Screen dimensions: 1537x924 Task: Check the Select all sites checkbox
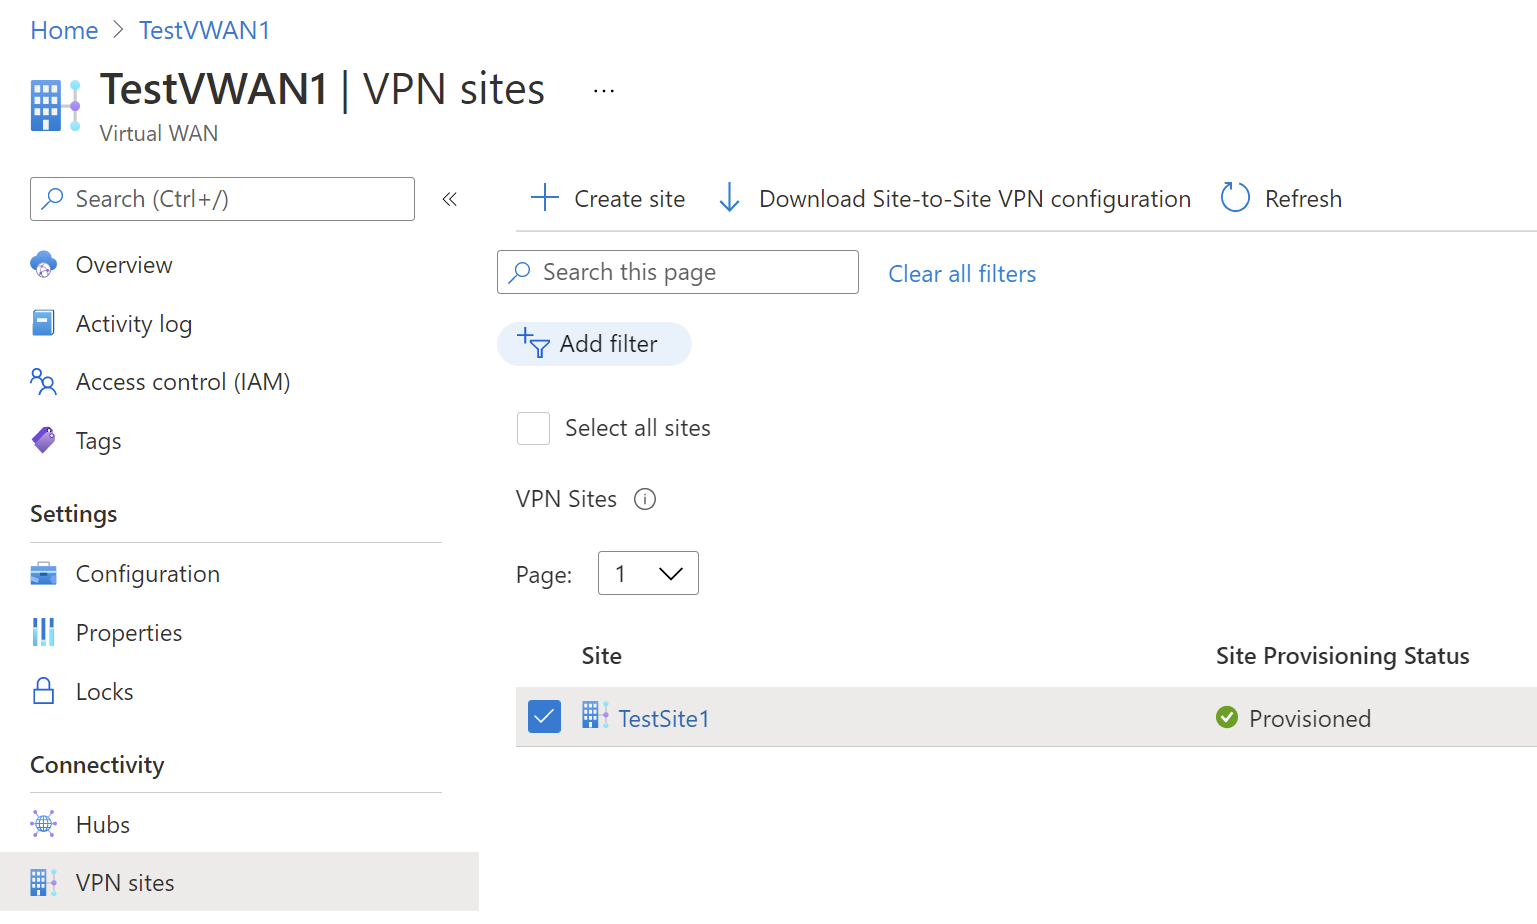[533, 428]
